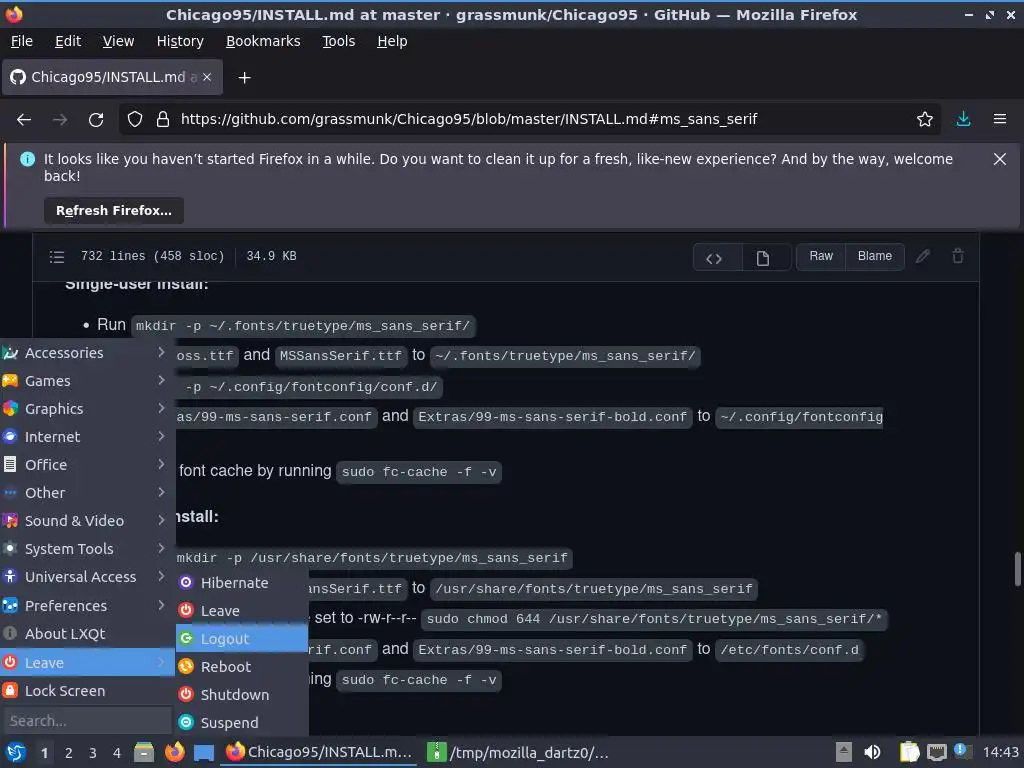Switch to virtual desktop 2

pos(69,753)
